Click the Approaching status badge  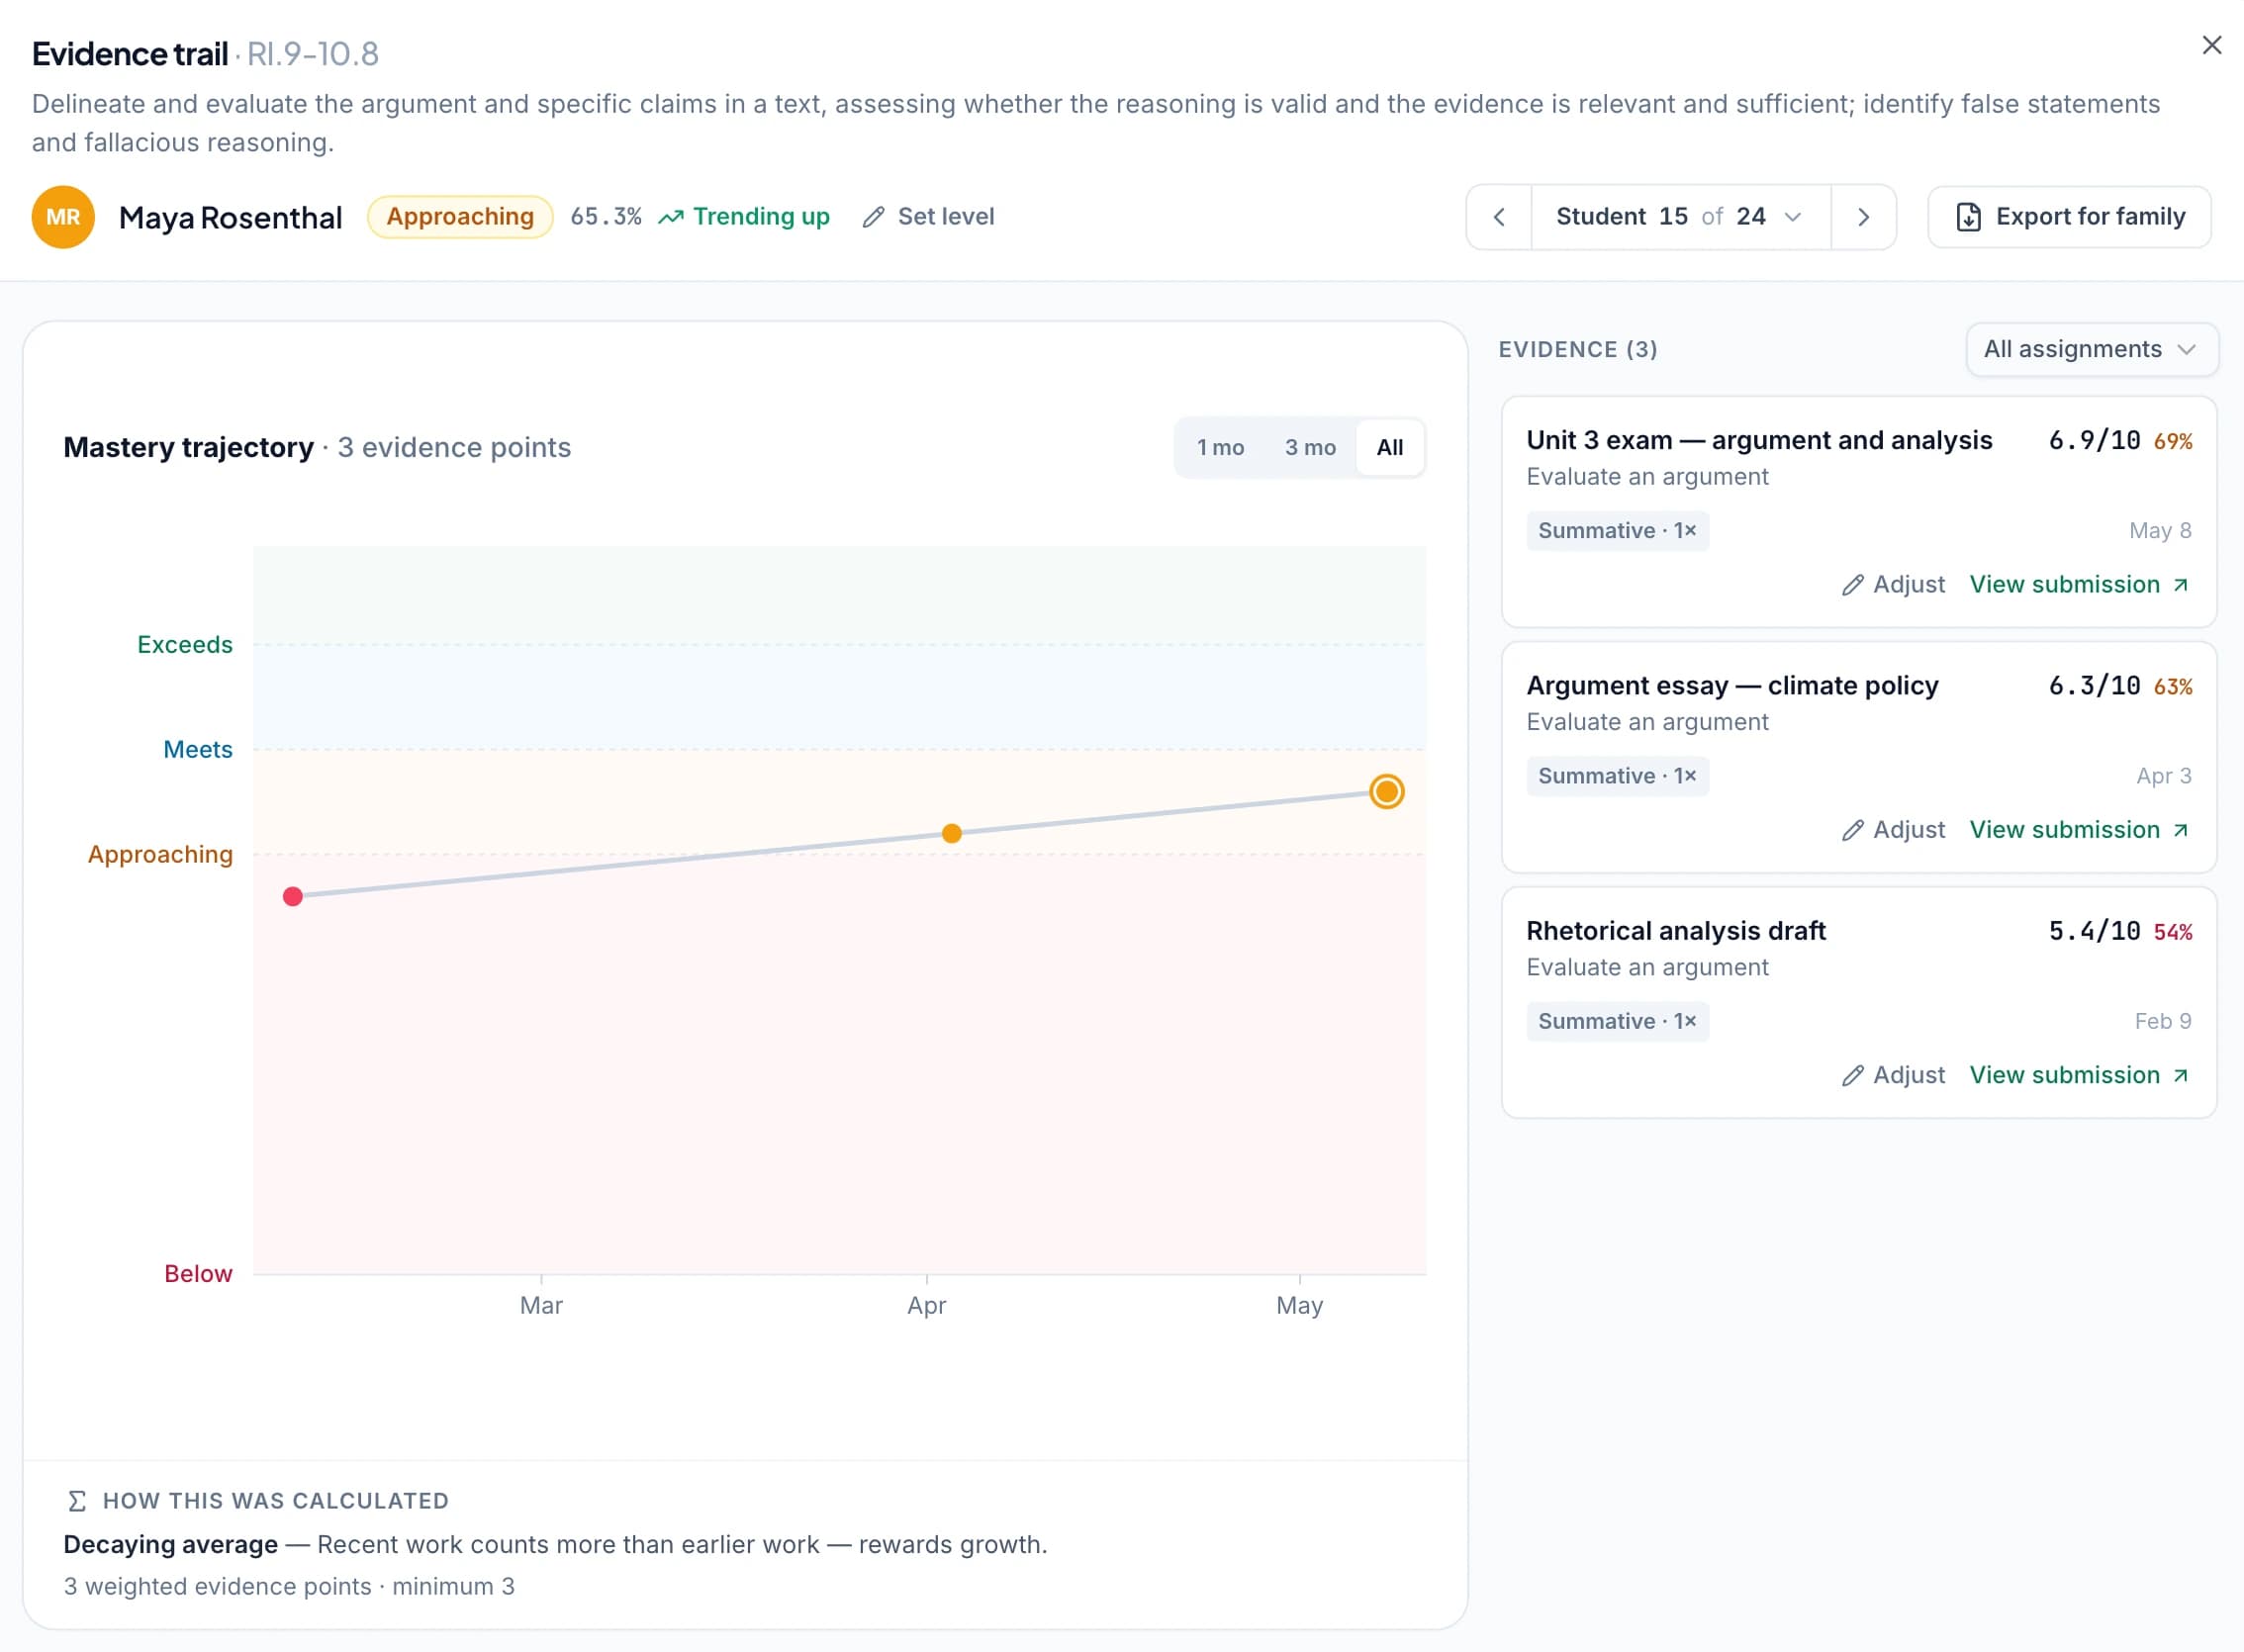point(460,217)
